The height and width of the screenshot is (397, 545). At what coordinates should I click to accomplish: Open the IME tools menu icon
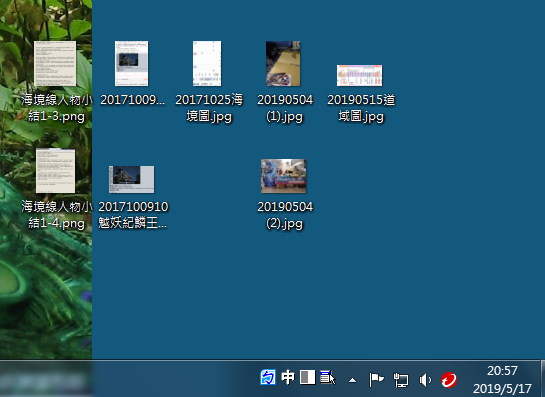click(x=327, y=377)
